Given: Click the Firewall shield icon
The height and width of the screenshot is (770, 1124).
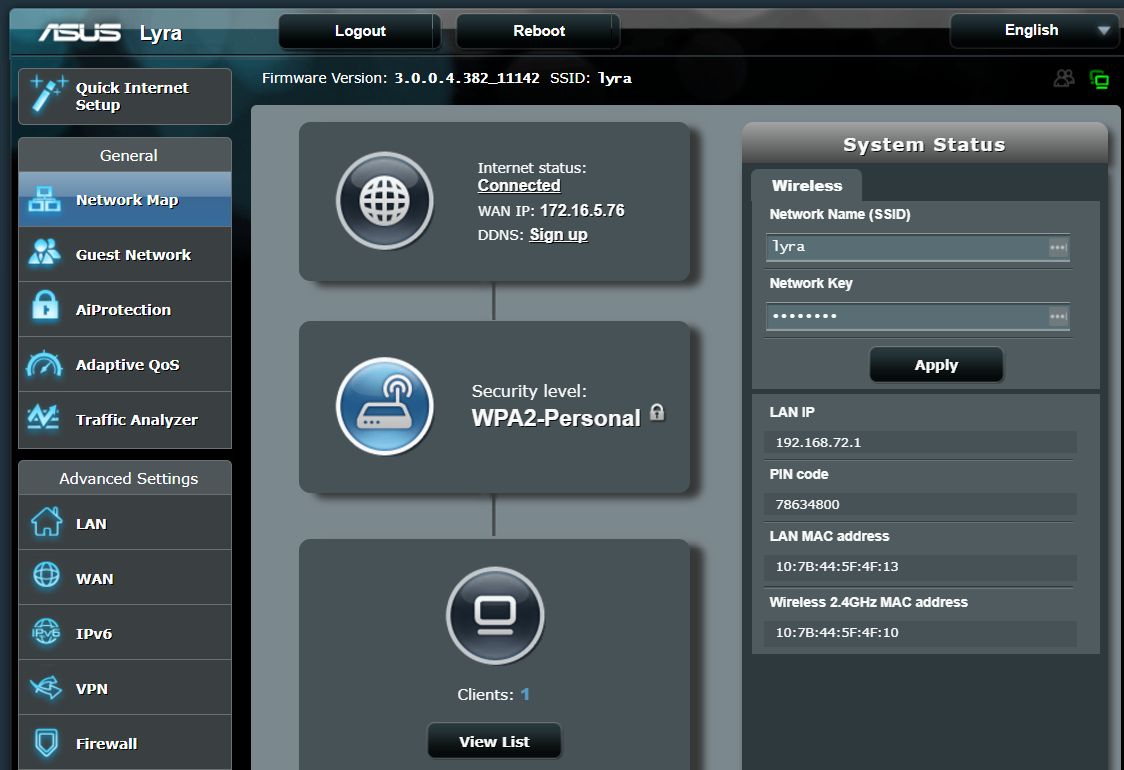Looking at the screenshot, I should click(x=47, y=742).
